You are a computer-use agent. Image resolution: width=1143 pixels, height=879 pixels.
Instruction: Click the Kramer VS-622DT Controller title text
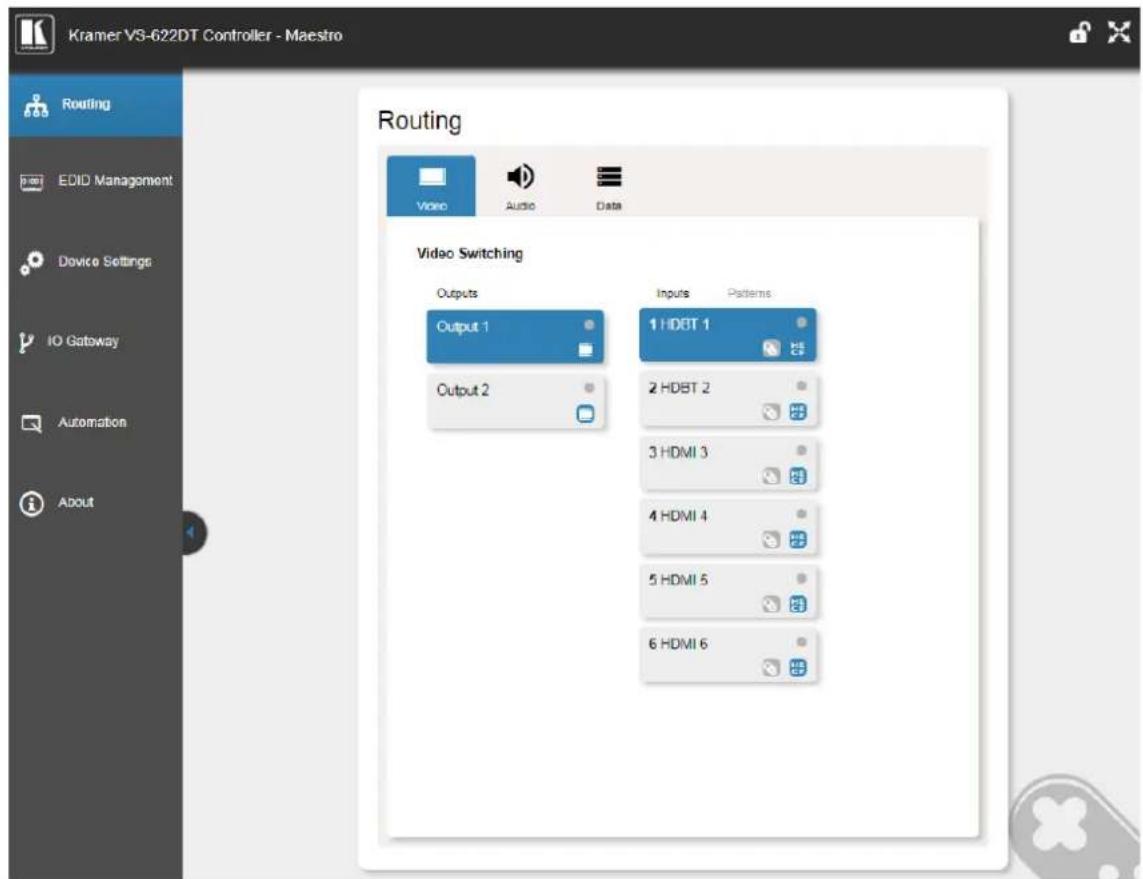click(206, 35)
